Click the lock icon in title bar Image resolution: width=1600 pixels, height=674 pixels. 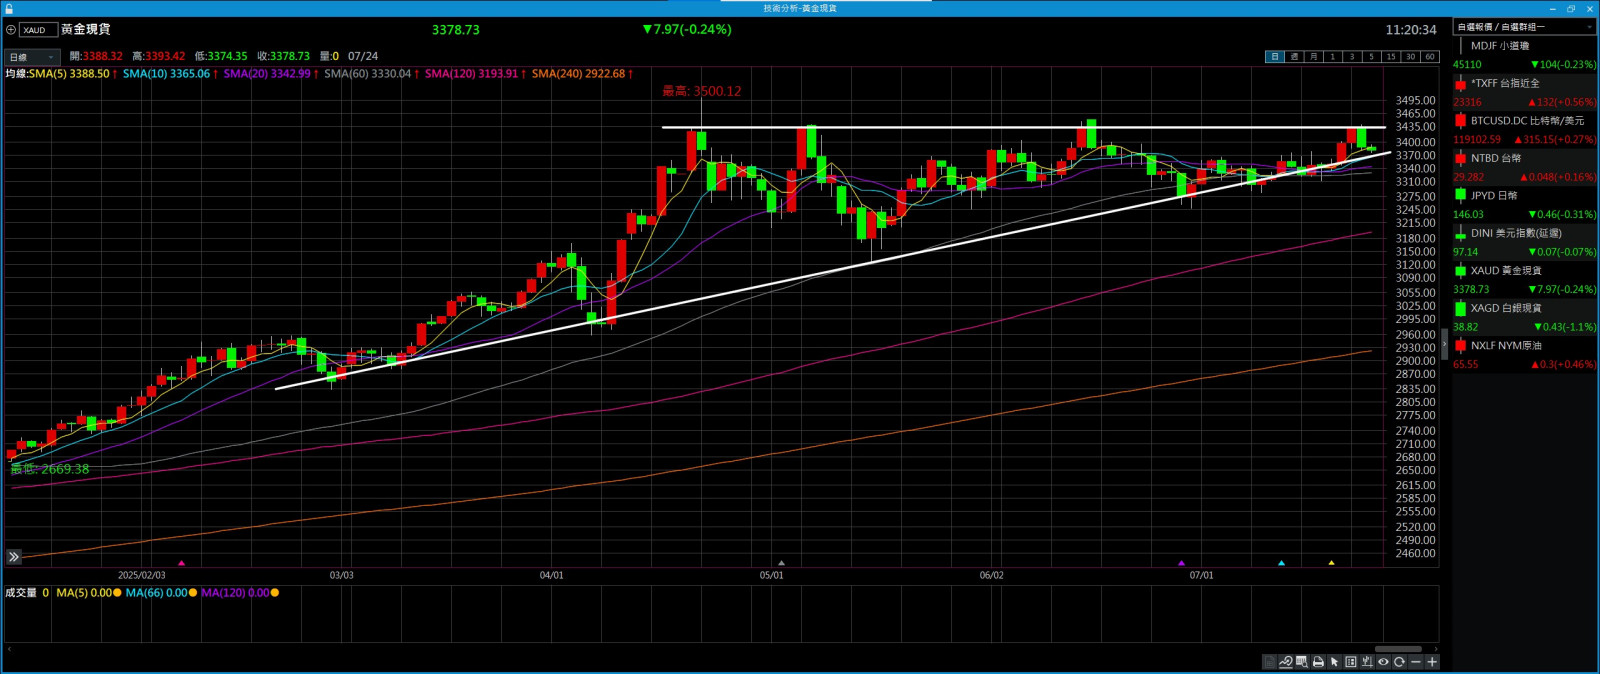[x=9, y=8]
